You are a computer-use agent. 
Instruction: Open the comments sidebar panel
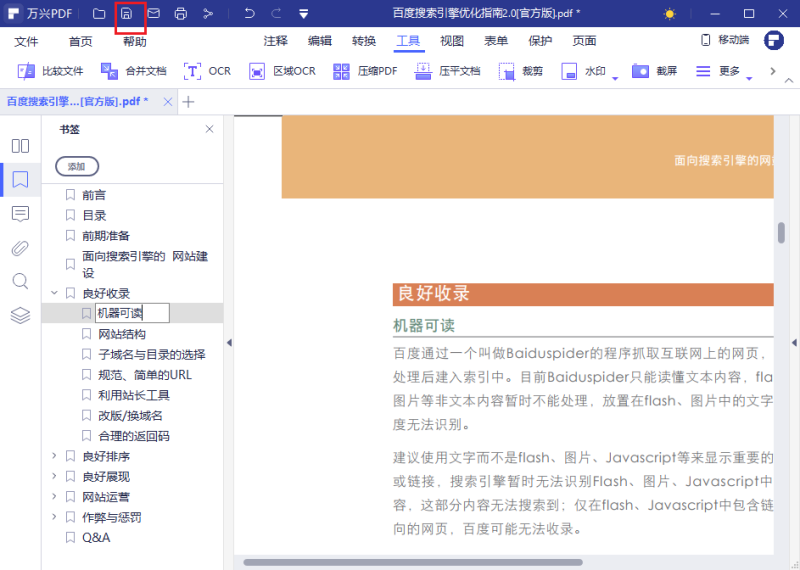point(20,214)
